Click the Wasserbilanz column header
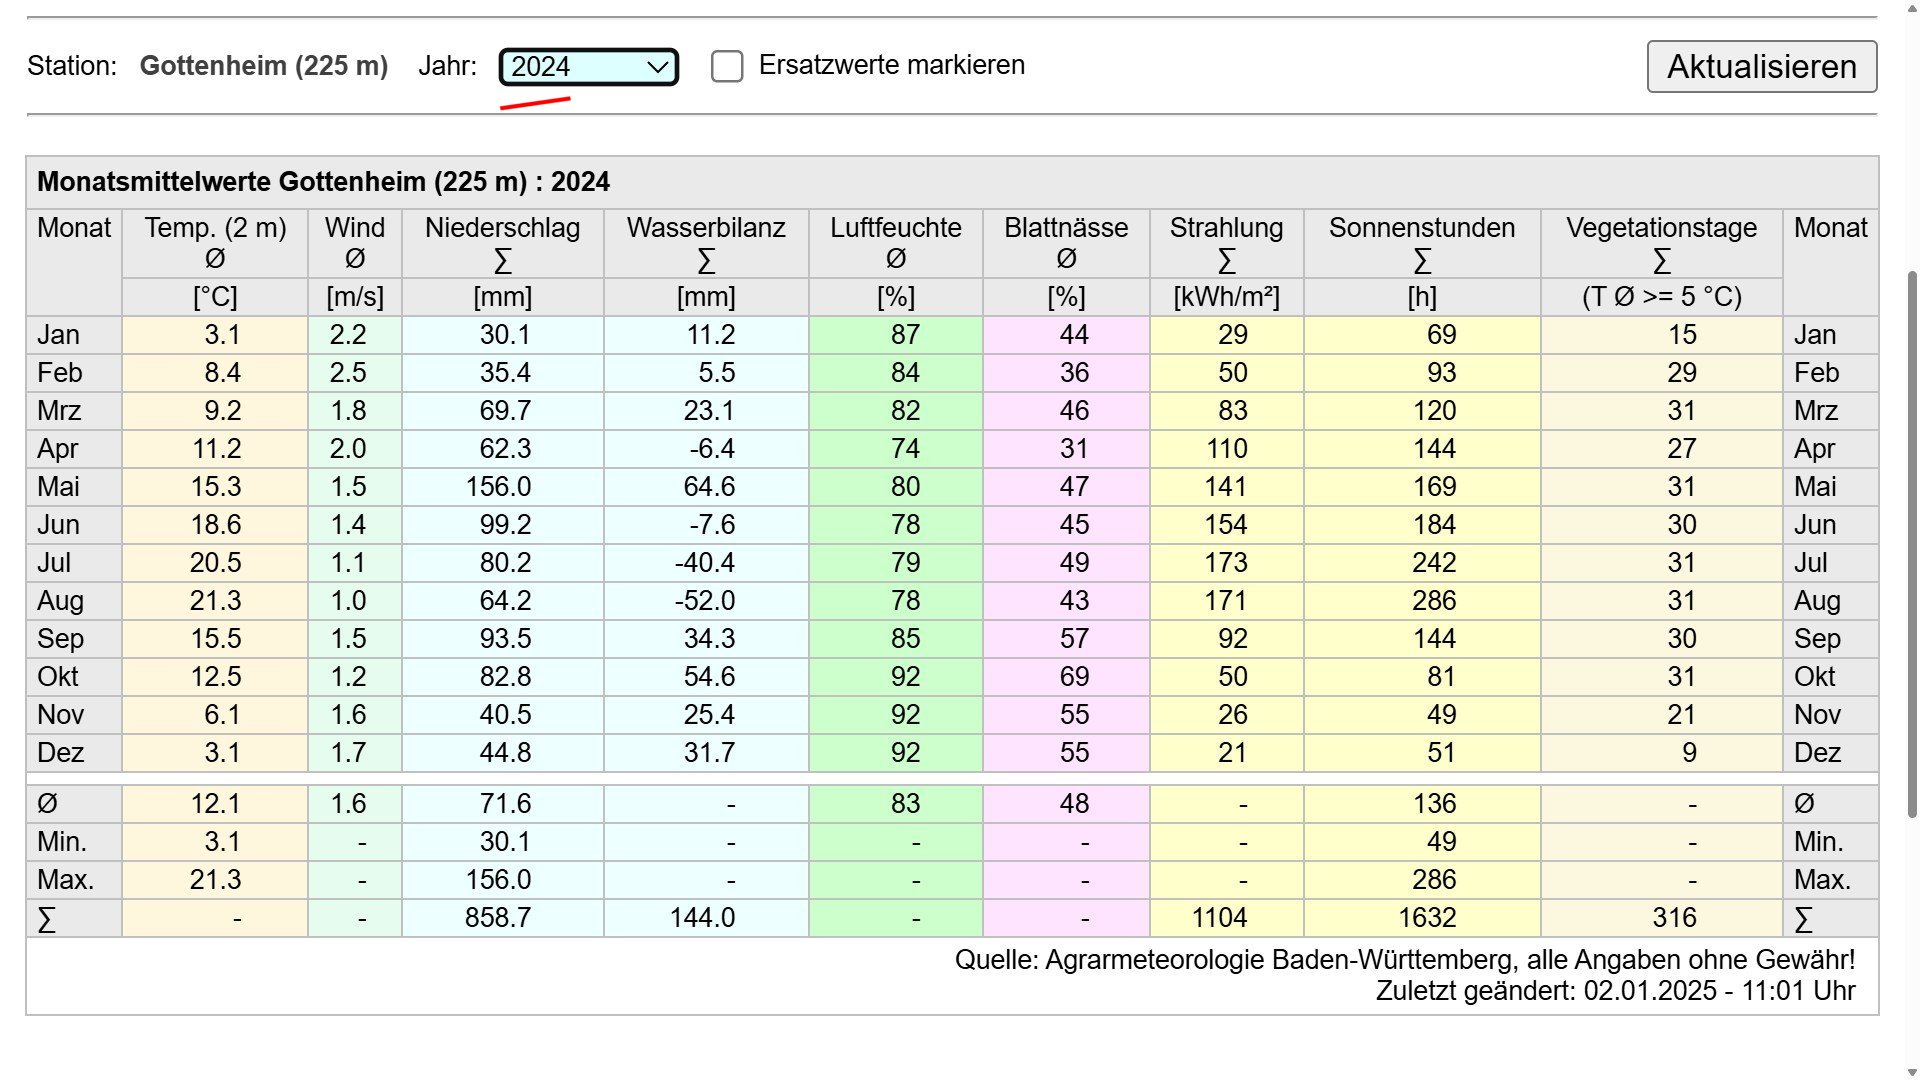This screenshot has height=1080, width=1920. pyautogui.click(x=706, y=228)
